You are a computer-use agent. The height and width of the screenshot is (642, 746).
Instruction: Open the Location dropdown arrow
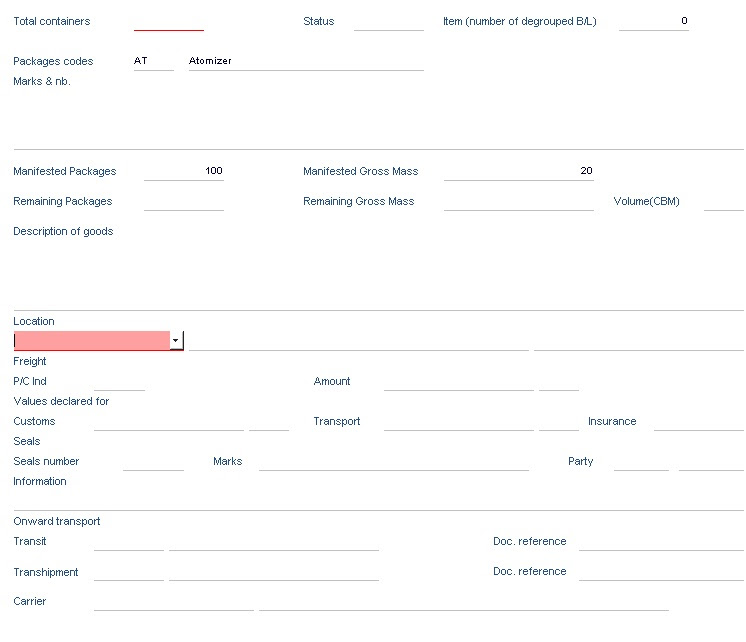pos(177,341)
